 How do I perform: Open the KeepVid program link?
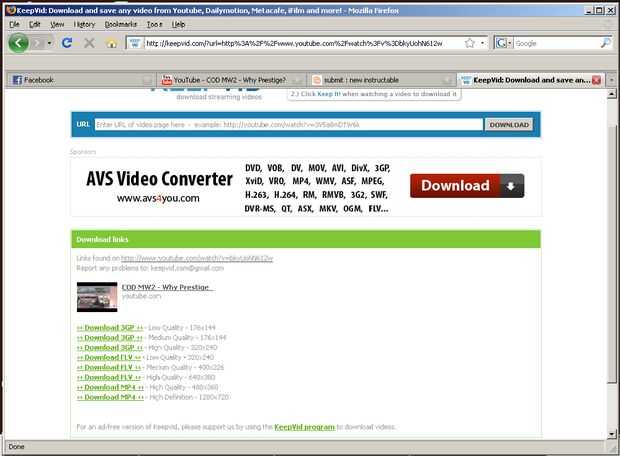(x=304, y=427)
